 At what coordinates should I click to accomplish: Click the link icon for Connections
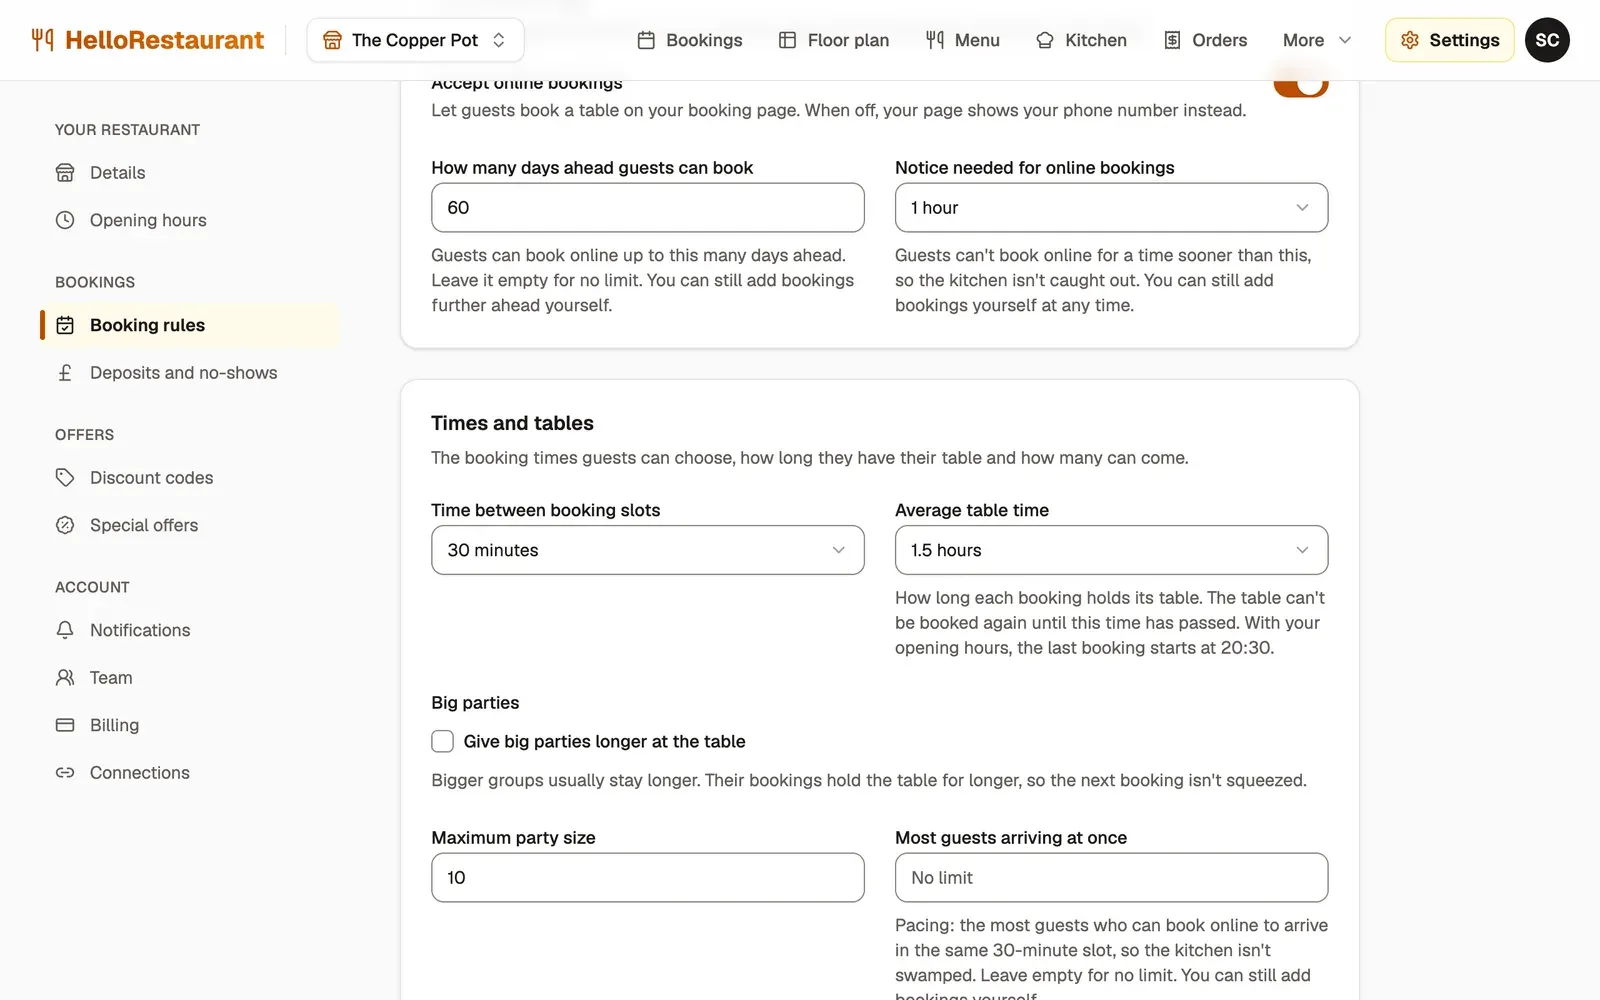(65, 773)
